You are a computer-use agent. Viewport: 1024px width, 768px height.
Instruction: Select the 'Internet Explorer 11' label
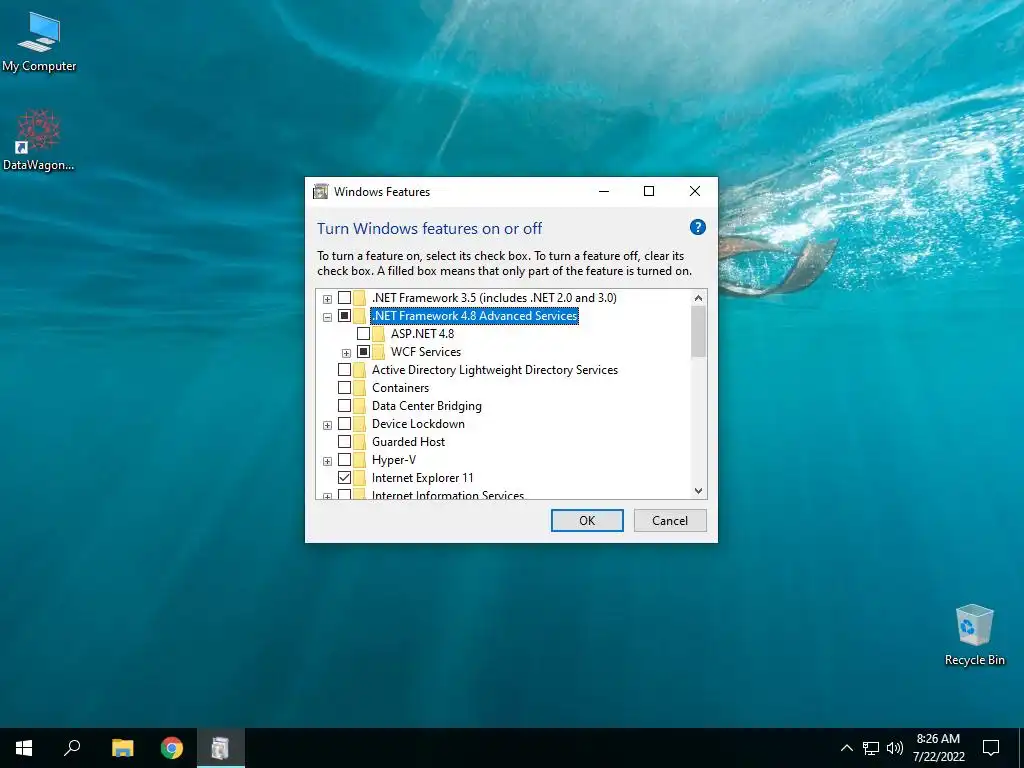tap(423, 478)
